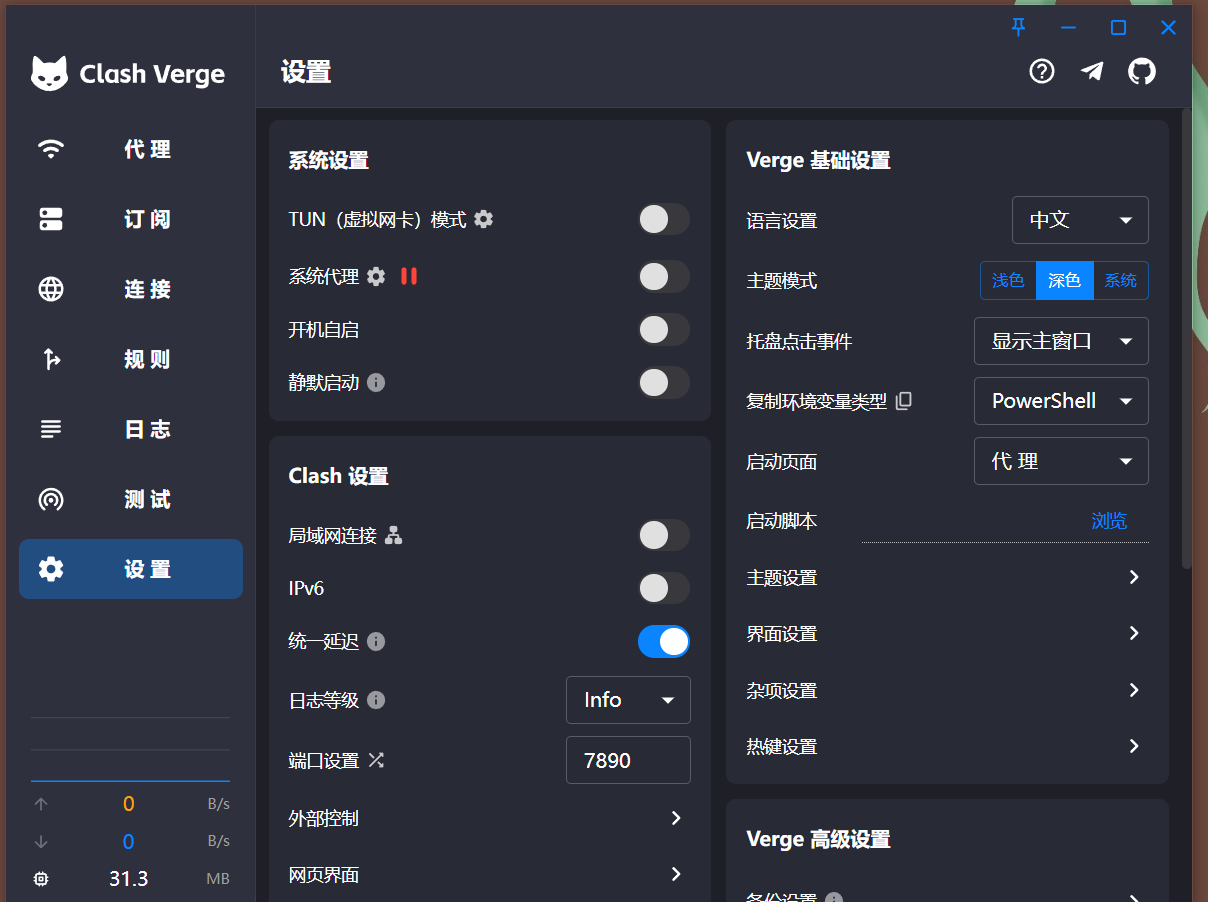The height and width of the screenshot is (902, 1208).
Task: Open system proxy settings gear
Action: (376, 276)
